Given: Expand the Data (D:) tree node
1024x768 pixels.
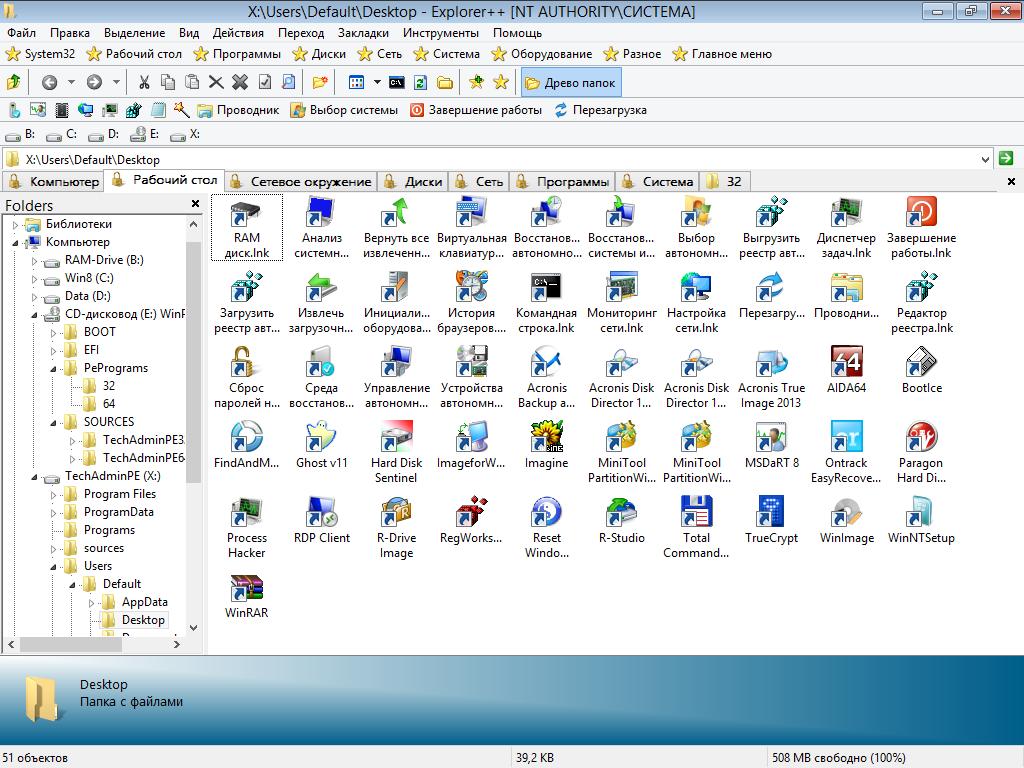Looking at the screenshot, I should (35, 296).
